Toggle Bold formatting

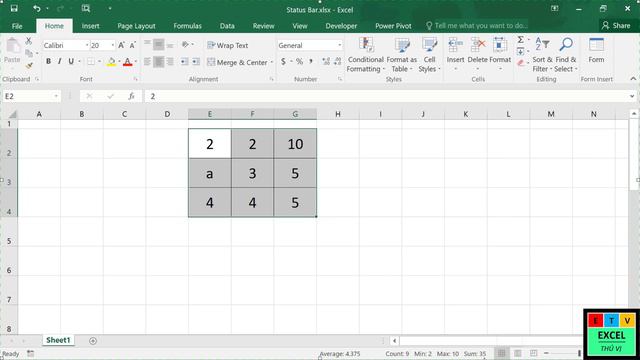(48, 62)
